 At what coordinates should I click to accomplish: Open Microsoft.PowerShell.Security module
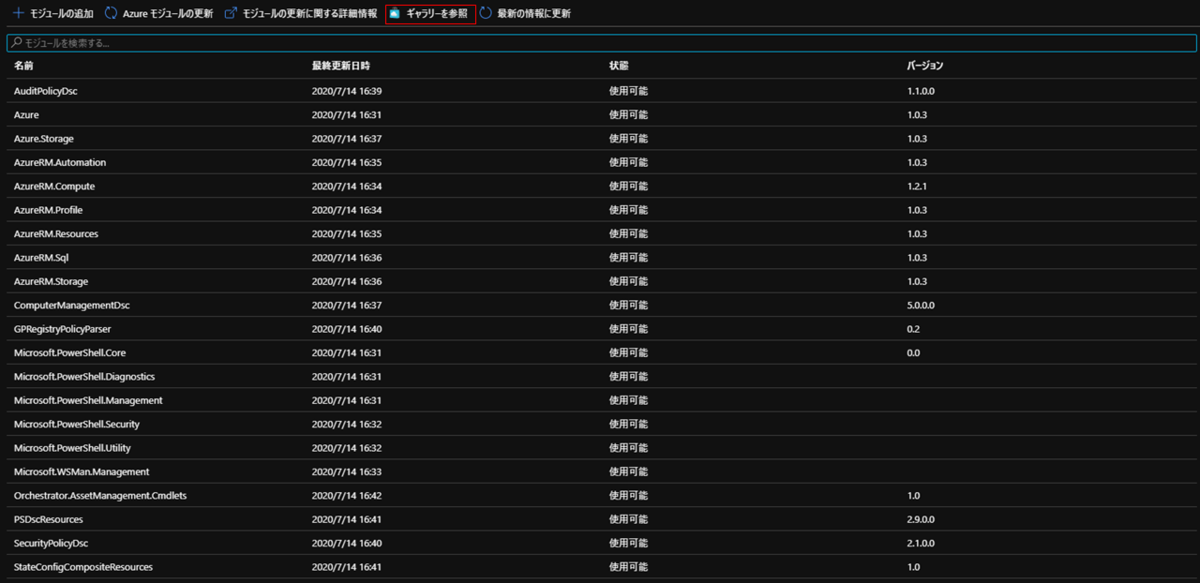click(x=77, y=424)
